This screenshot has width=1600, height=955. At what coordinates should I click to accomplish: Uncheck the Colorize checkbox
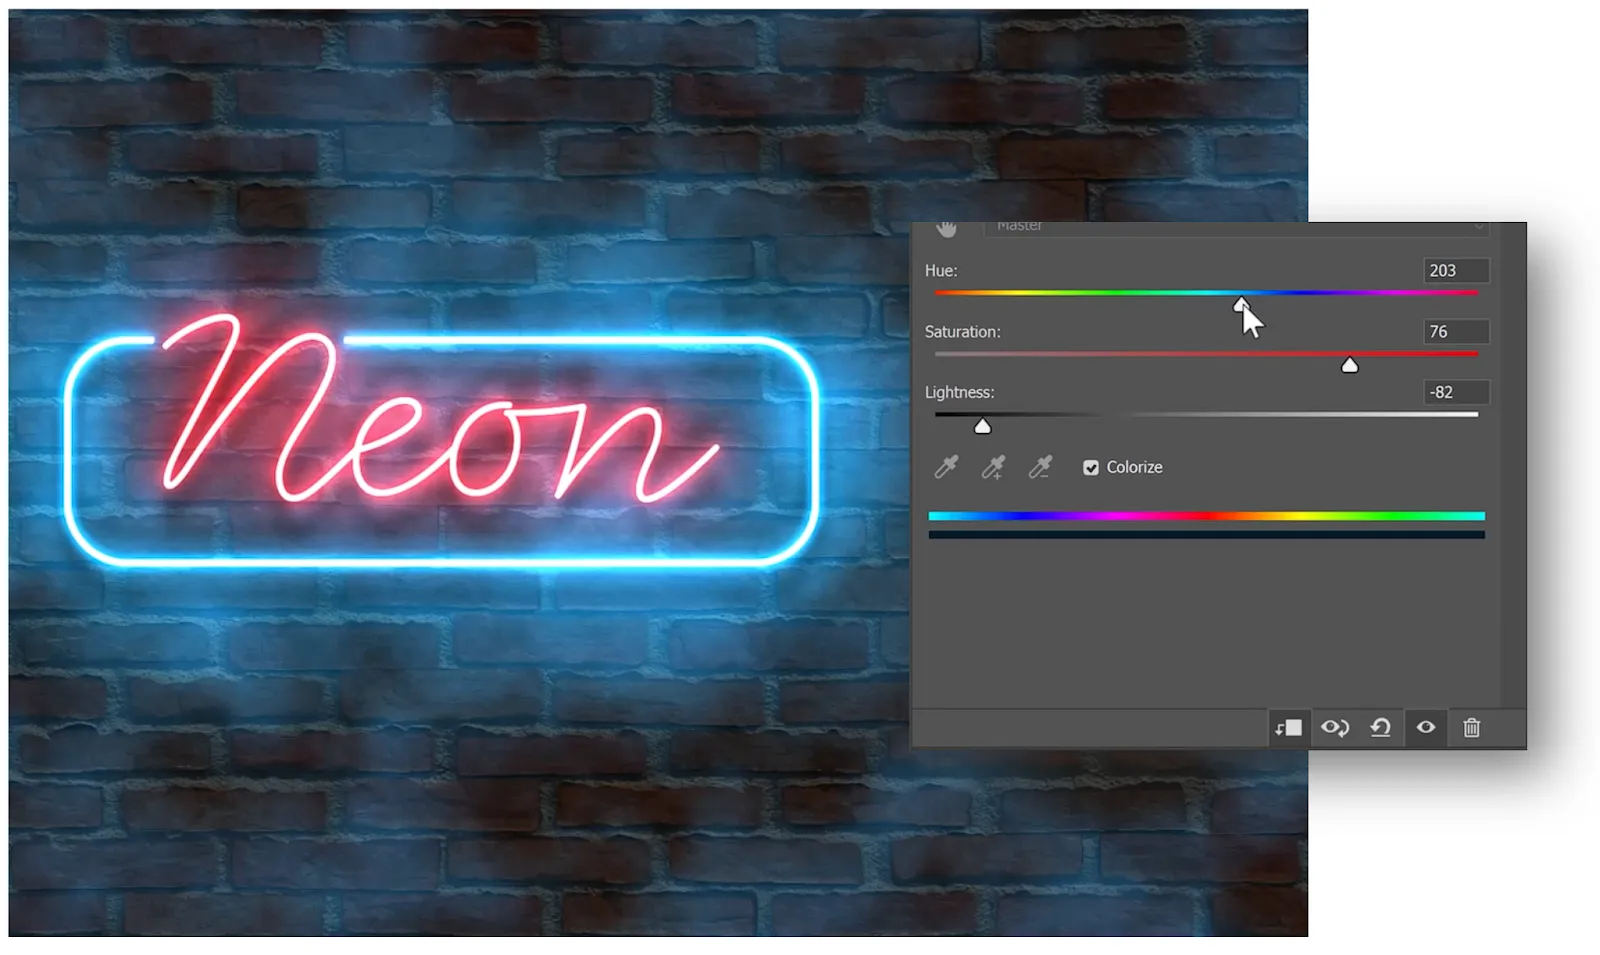tap(1091, 468)
